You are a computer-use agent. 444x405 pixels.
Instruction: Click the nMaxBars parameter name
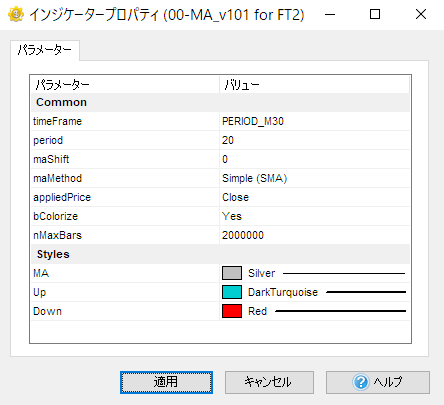57,235
